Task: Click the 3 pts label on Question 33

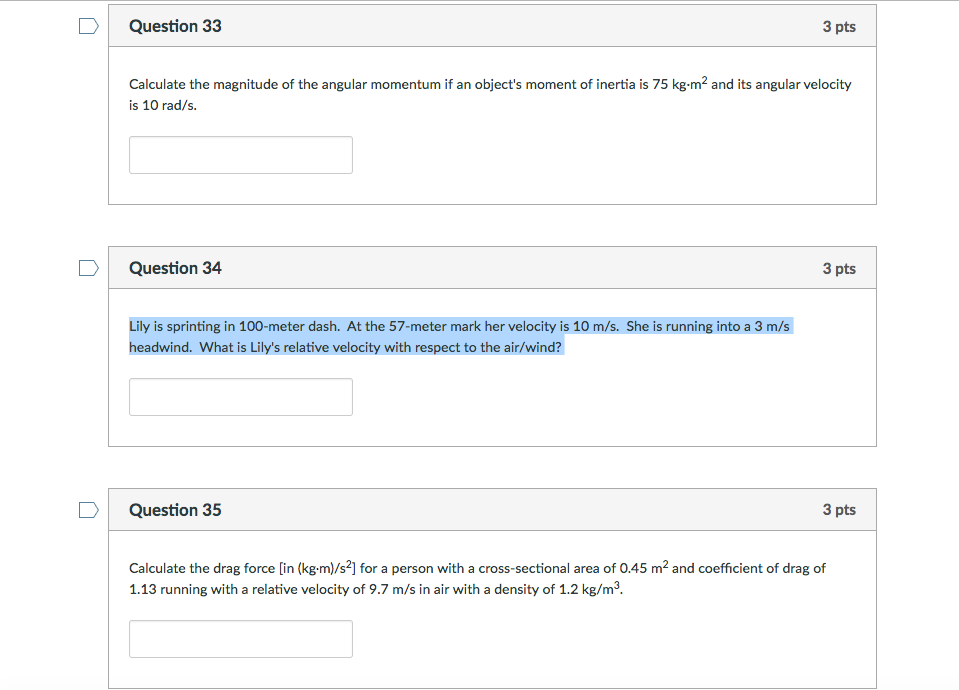Action: coord(839,27)
